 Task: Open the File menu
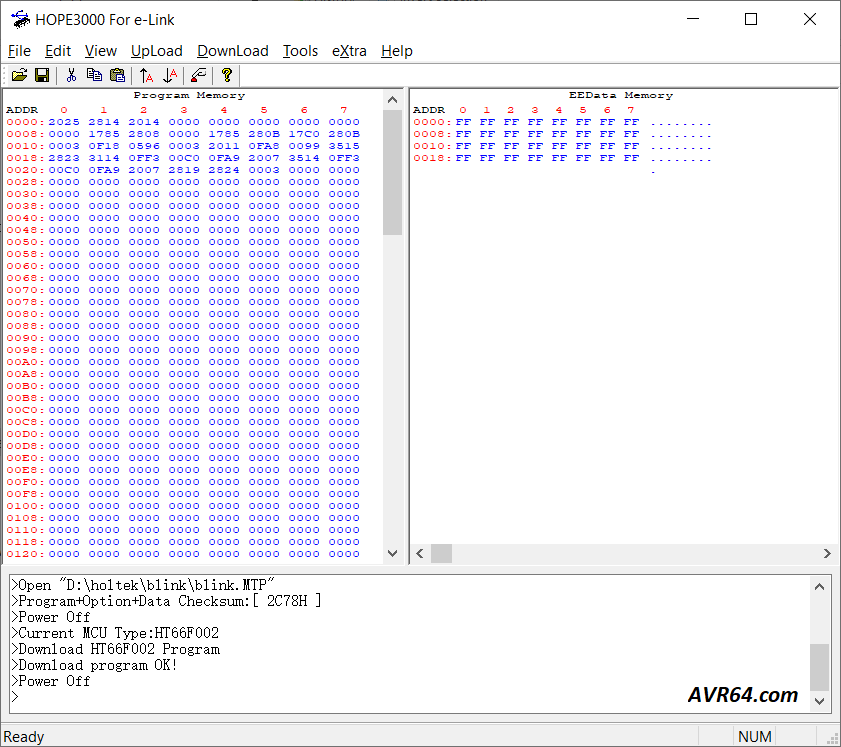point(19,51)
